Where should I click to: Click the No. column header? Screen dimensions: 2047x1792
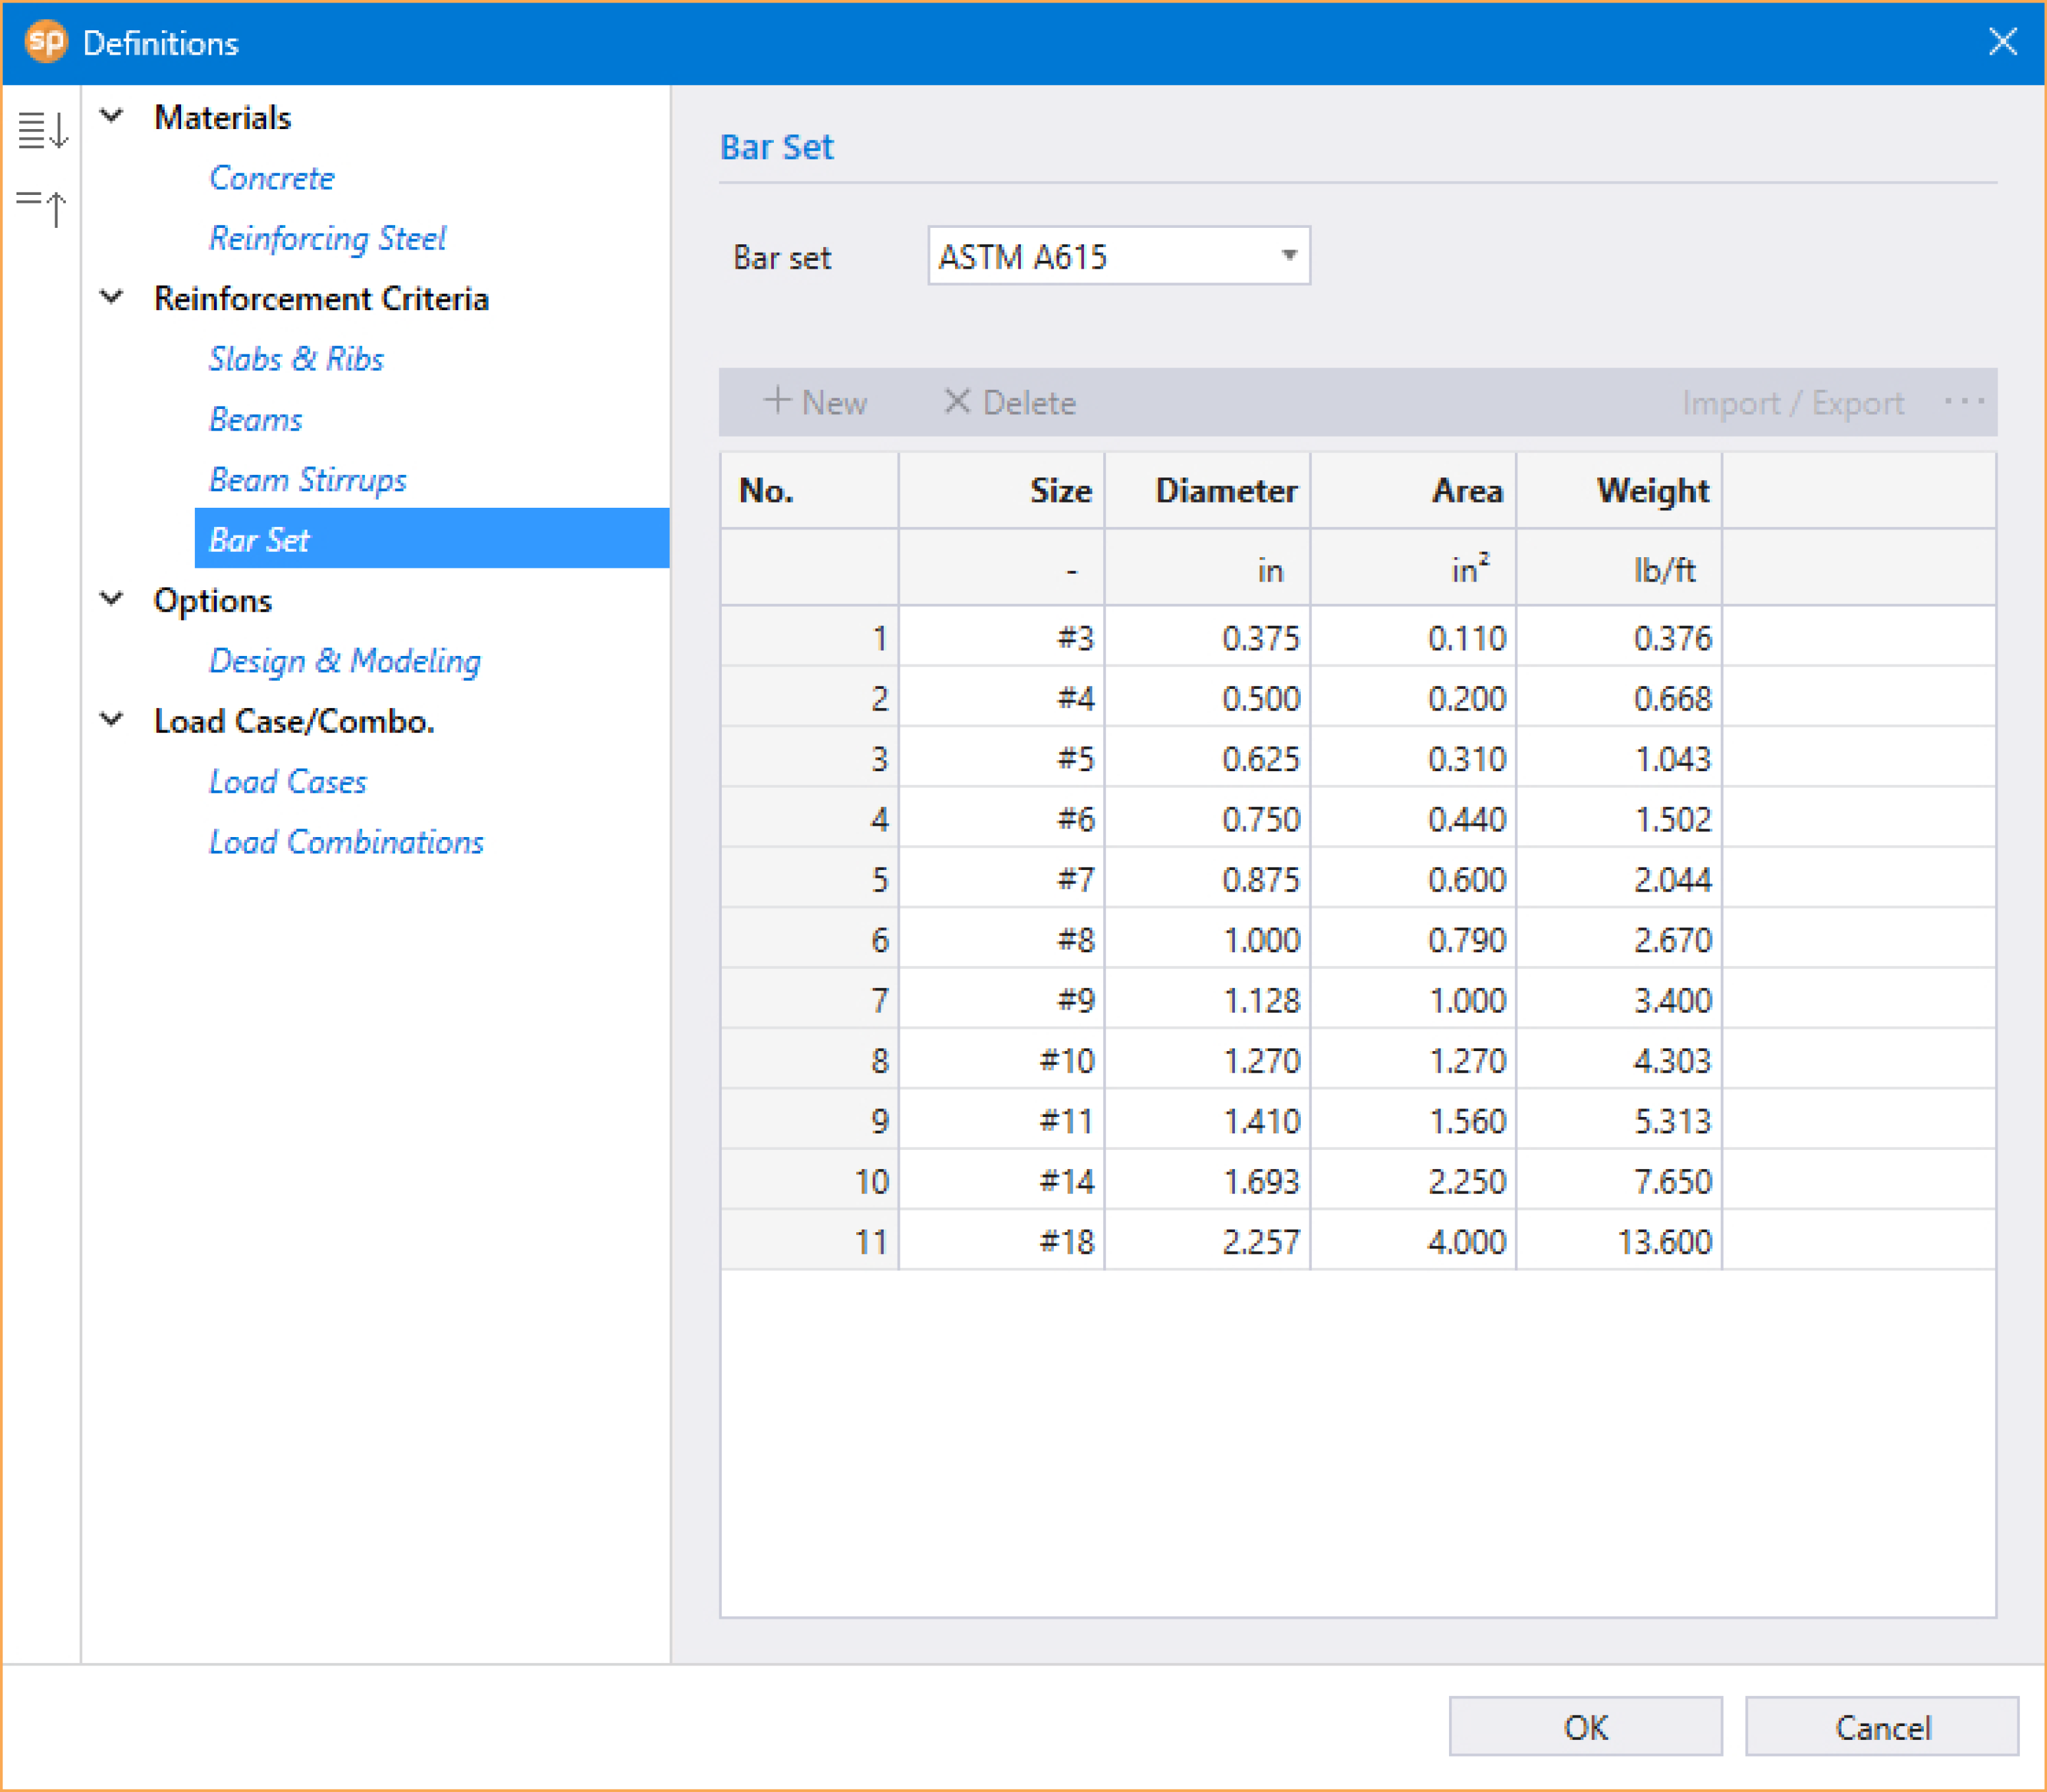[810, 490]
